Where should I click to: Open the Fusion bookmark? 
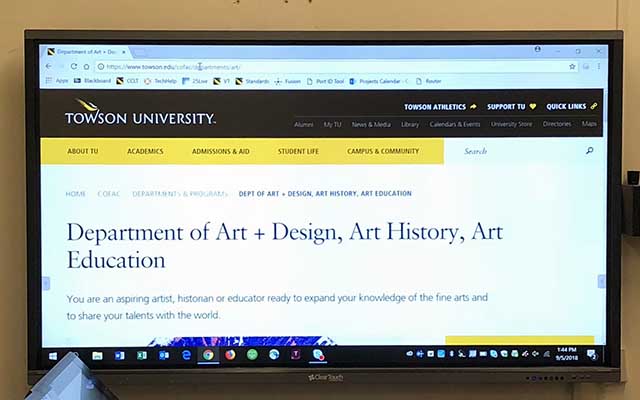tap(288, 81)
